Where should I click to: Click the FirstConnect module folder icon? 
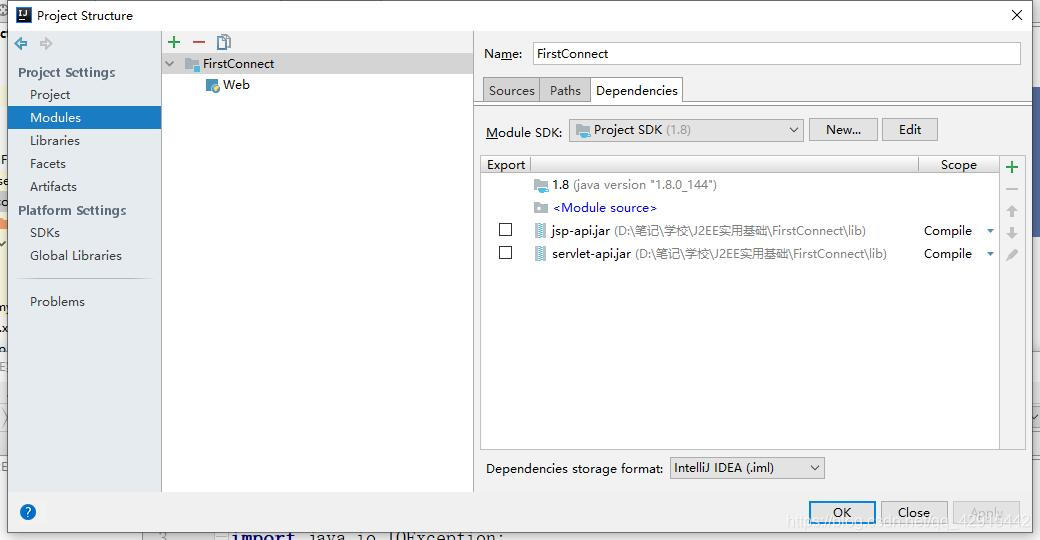coord(192,64)
